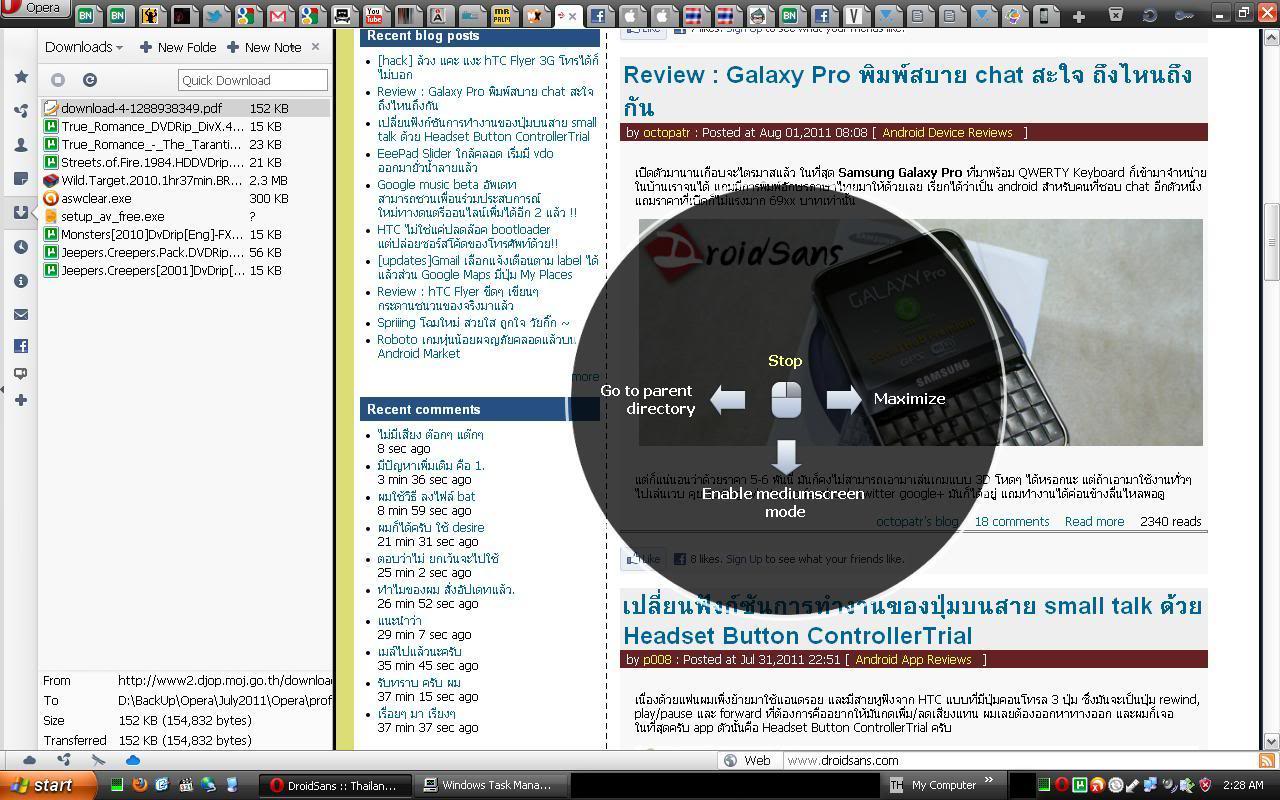Image resolution: width=1280 pixels, height=800 pixels.
Task: Open Android Device Reviews category
Action: (947, 132)
